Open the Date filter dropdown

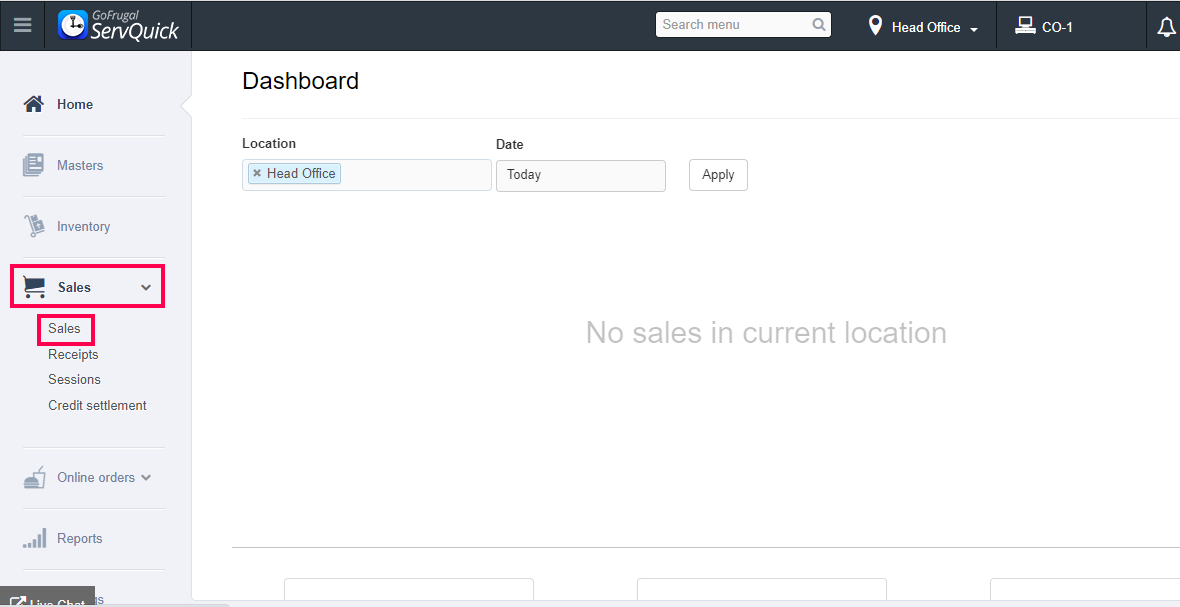tap(580, 175)
